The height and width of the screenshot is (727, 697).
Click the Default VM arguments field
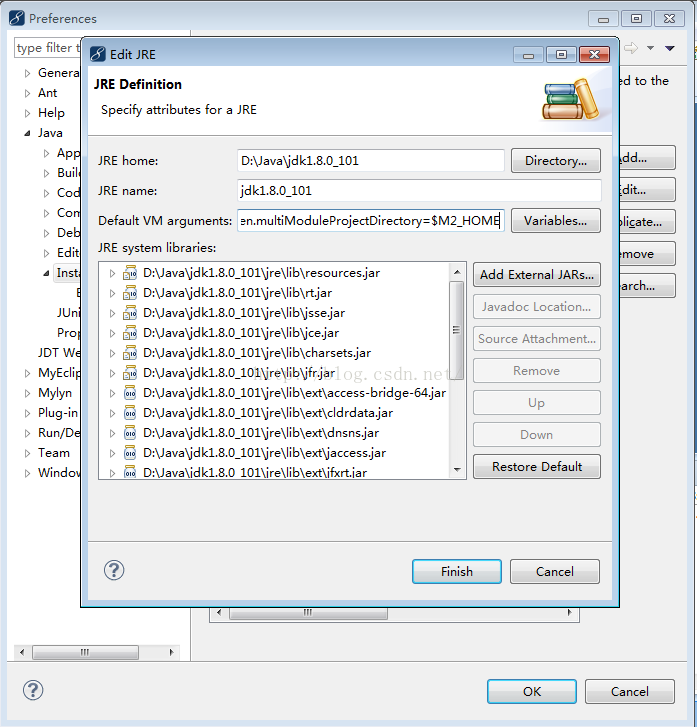click(x=371, y=221)
